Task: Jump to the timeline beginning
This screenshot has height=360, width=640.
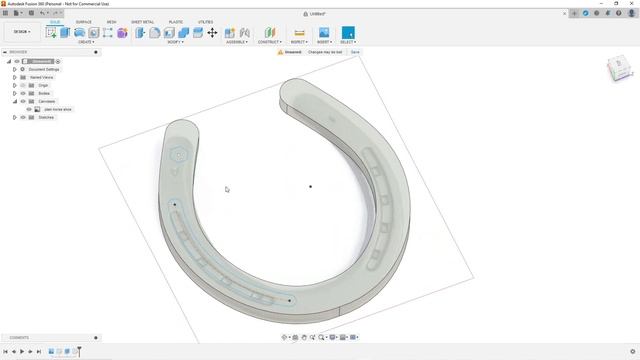Action: coord(5,351)
